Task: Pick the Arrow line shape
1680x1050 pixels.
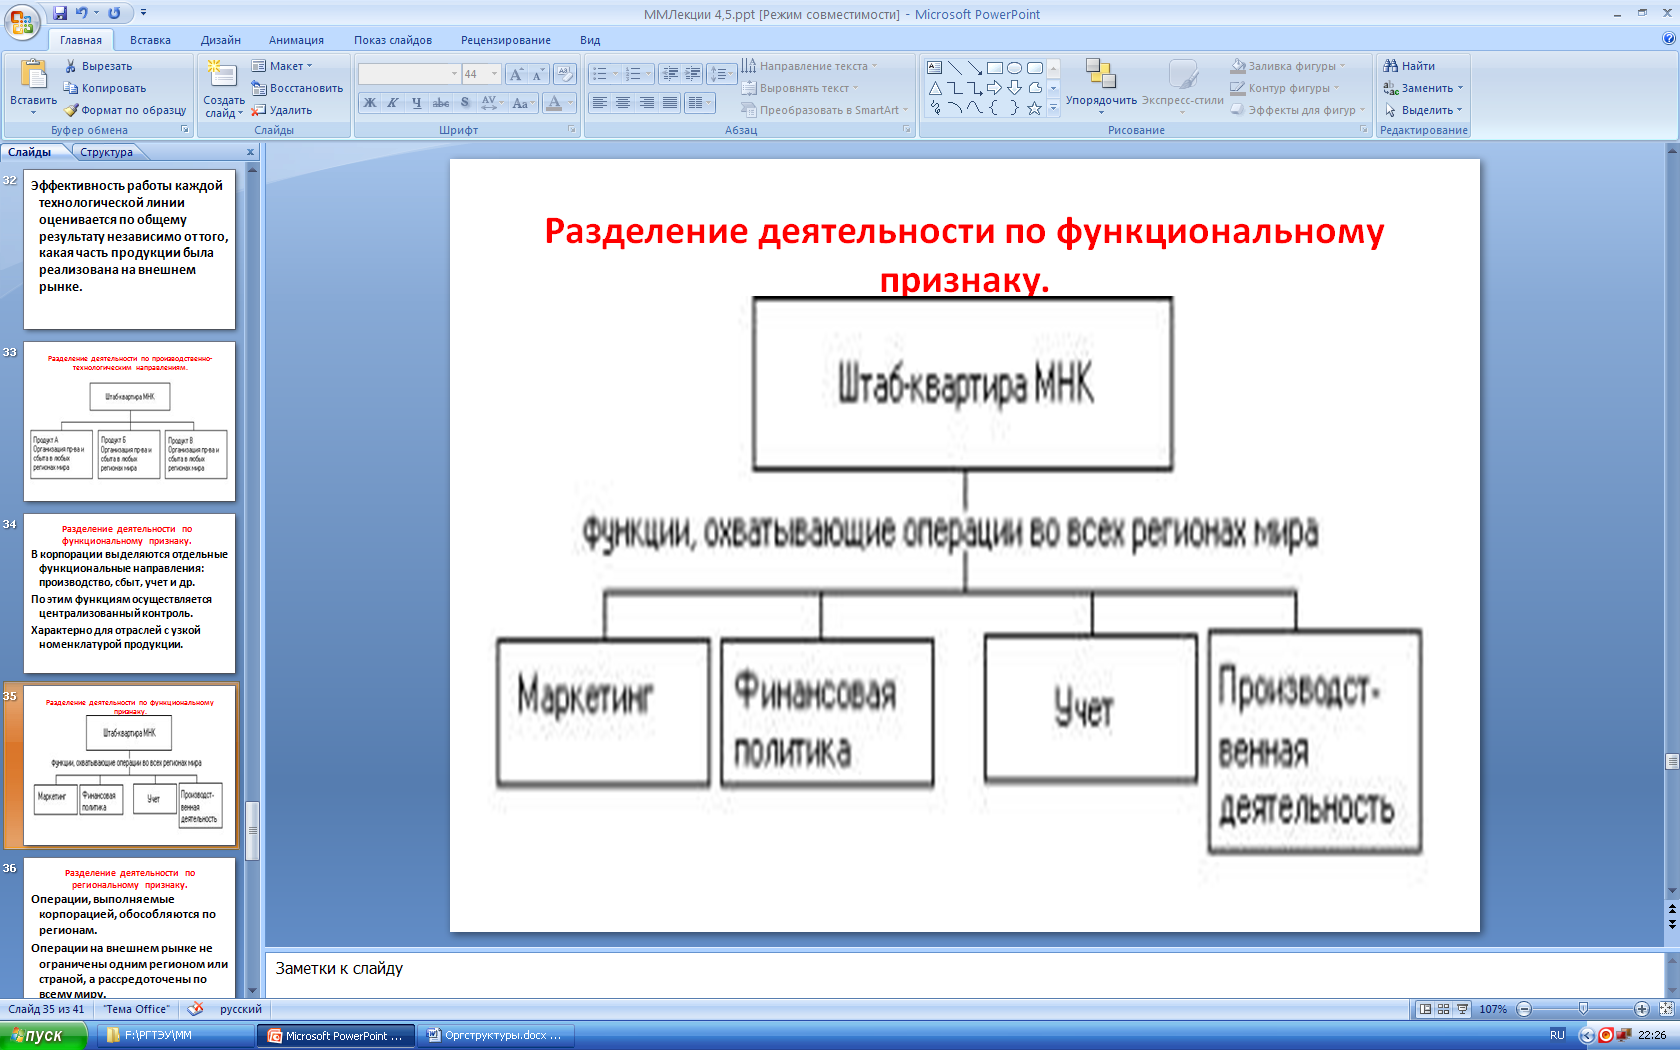Action: [975, 68]
